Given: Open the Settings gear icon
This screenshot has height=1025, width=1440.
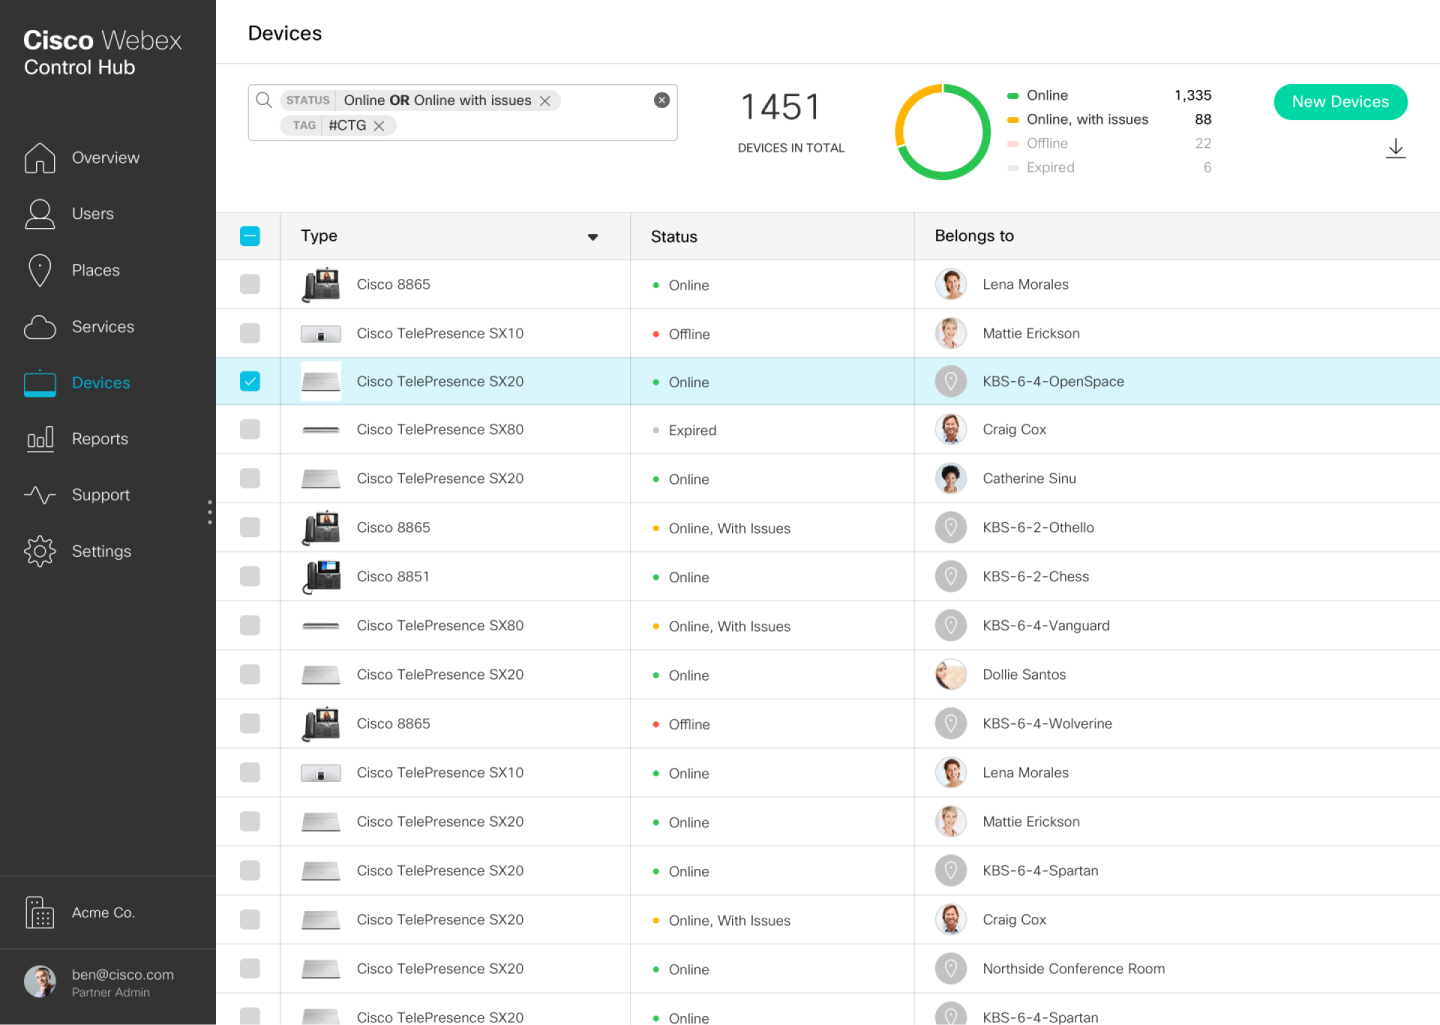Looking at the screenshot, I should 40,551.
